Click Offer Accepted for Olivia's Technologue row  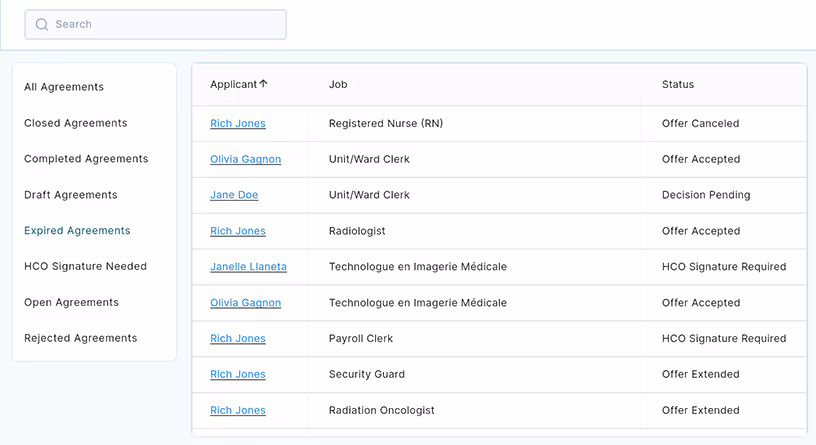click(701, 302)
